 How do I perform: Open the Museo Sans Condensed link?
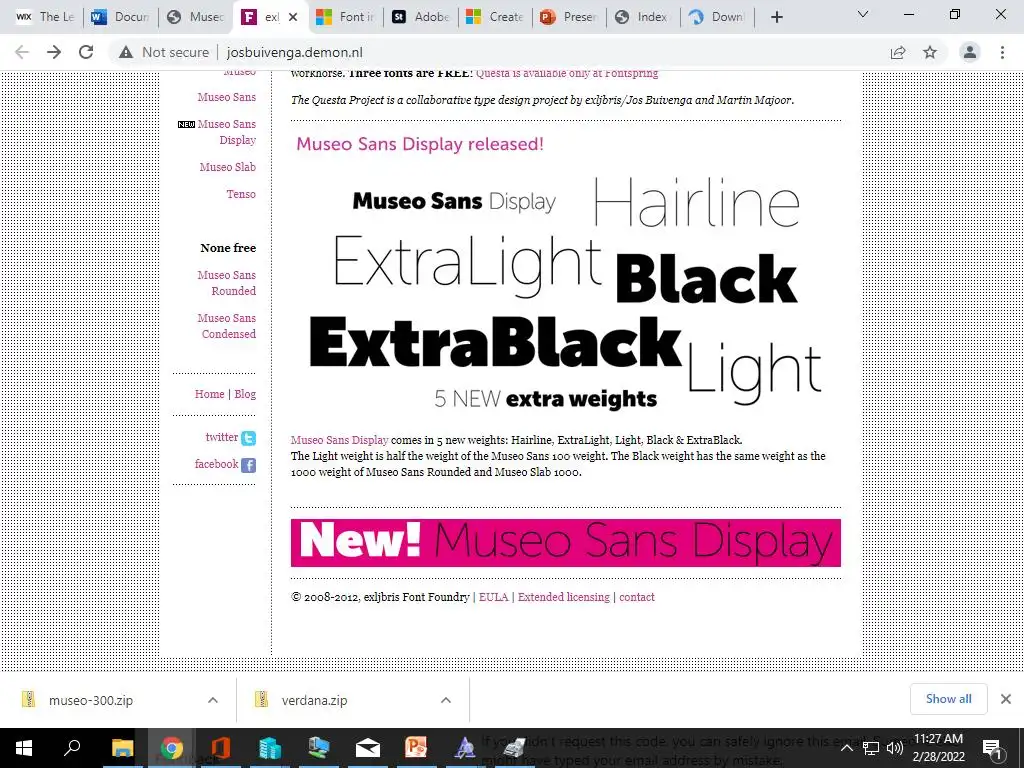[x=227, y=326]
